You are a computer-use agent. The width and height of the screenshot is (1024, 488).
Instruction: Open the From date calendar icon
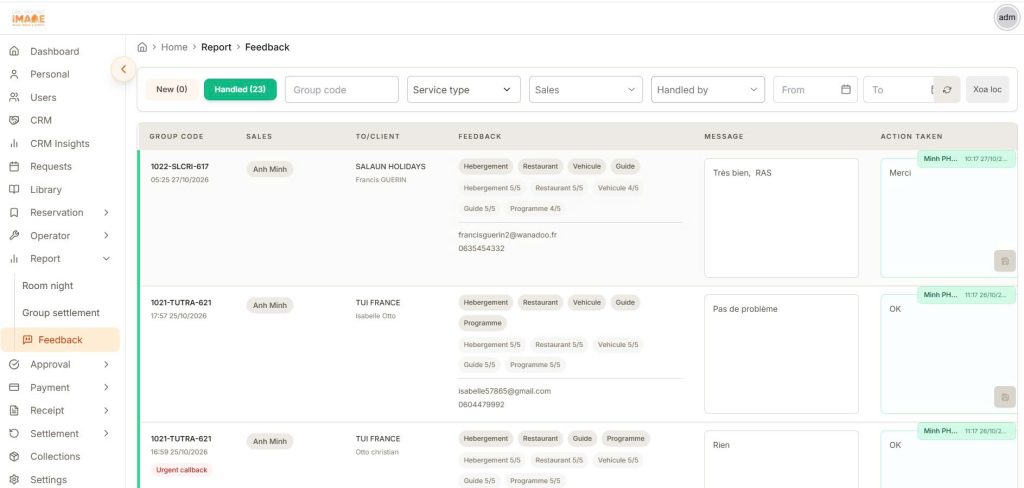point(846,89)
